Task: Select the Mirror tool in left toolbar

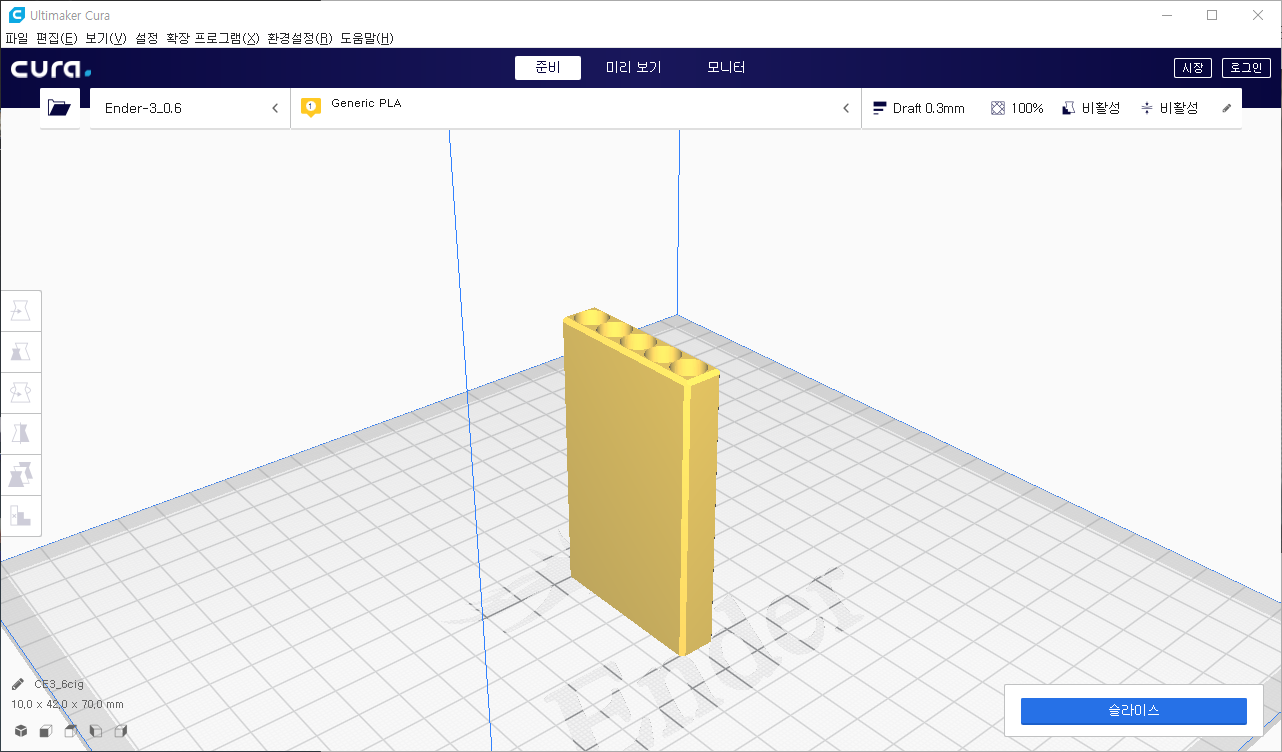Action: [x=20, y=434]
